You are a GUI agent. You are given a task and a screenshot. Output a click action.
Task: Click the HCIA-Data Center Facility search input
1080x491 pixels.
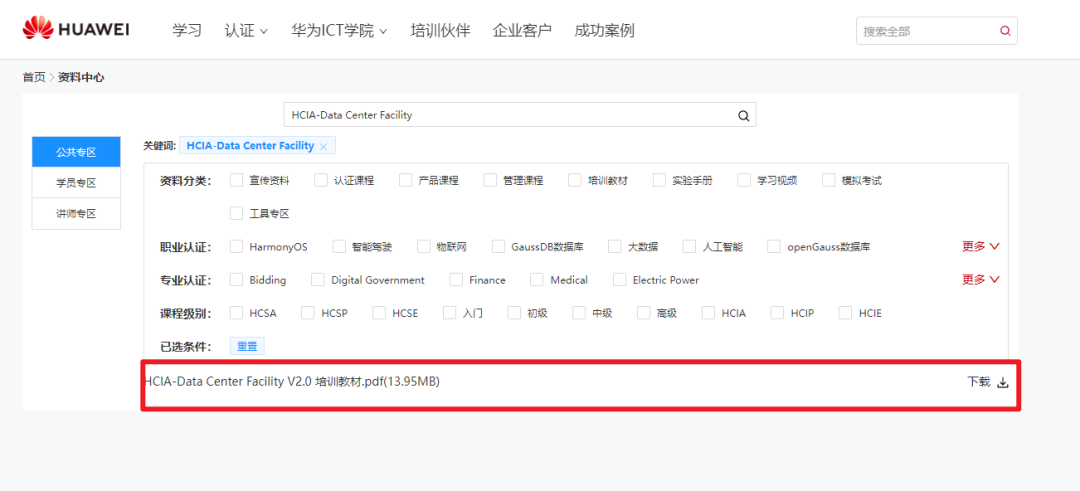[x=520, y=115]
